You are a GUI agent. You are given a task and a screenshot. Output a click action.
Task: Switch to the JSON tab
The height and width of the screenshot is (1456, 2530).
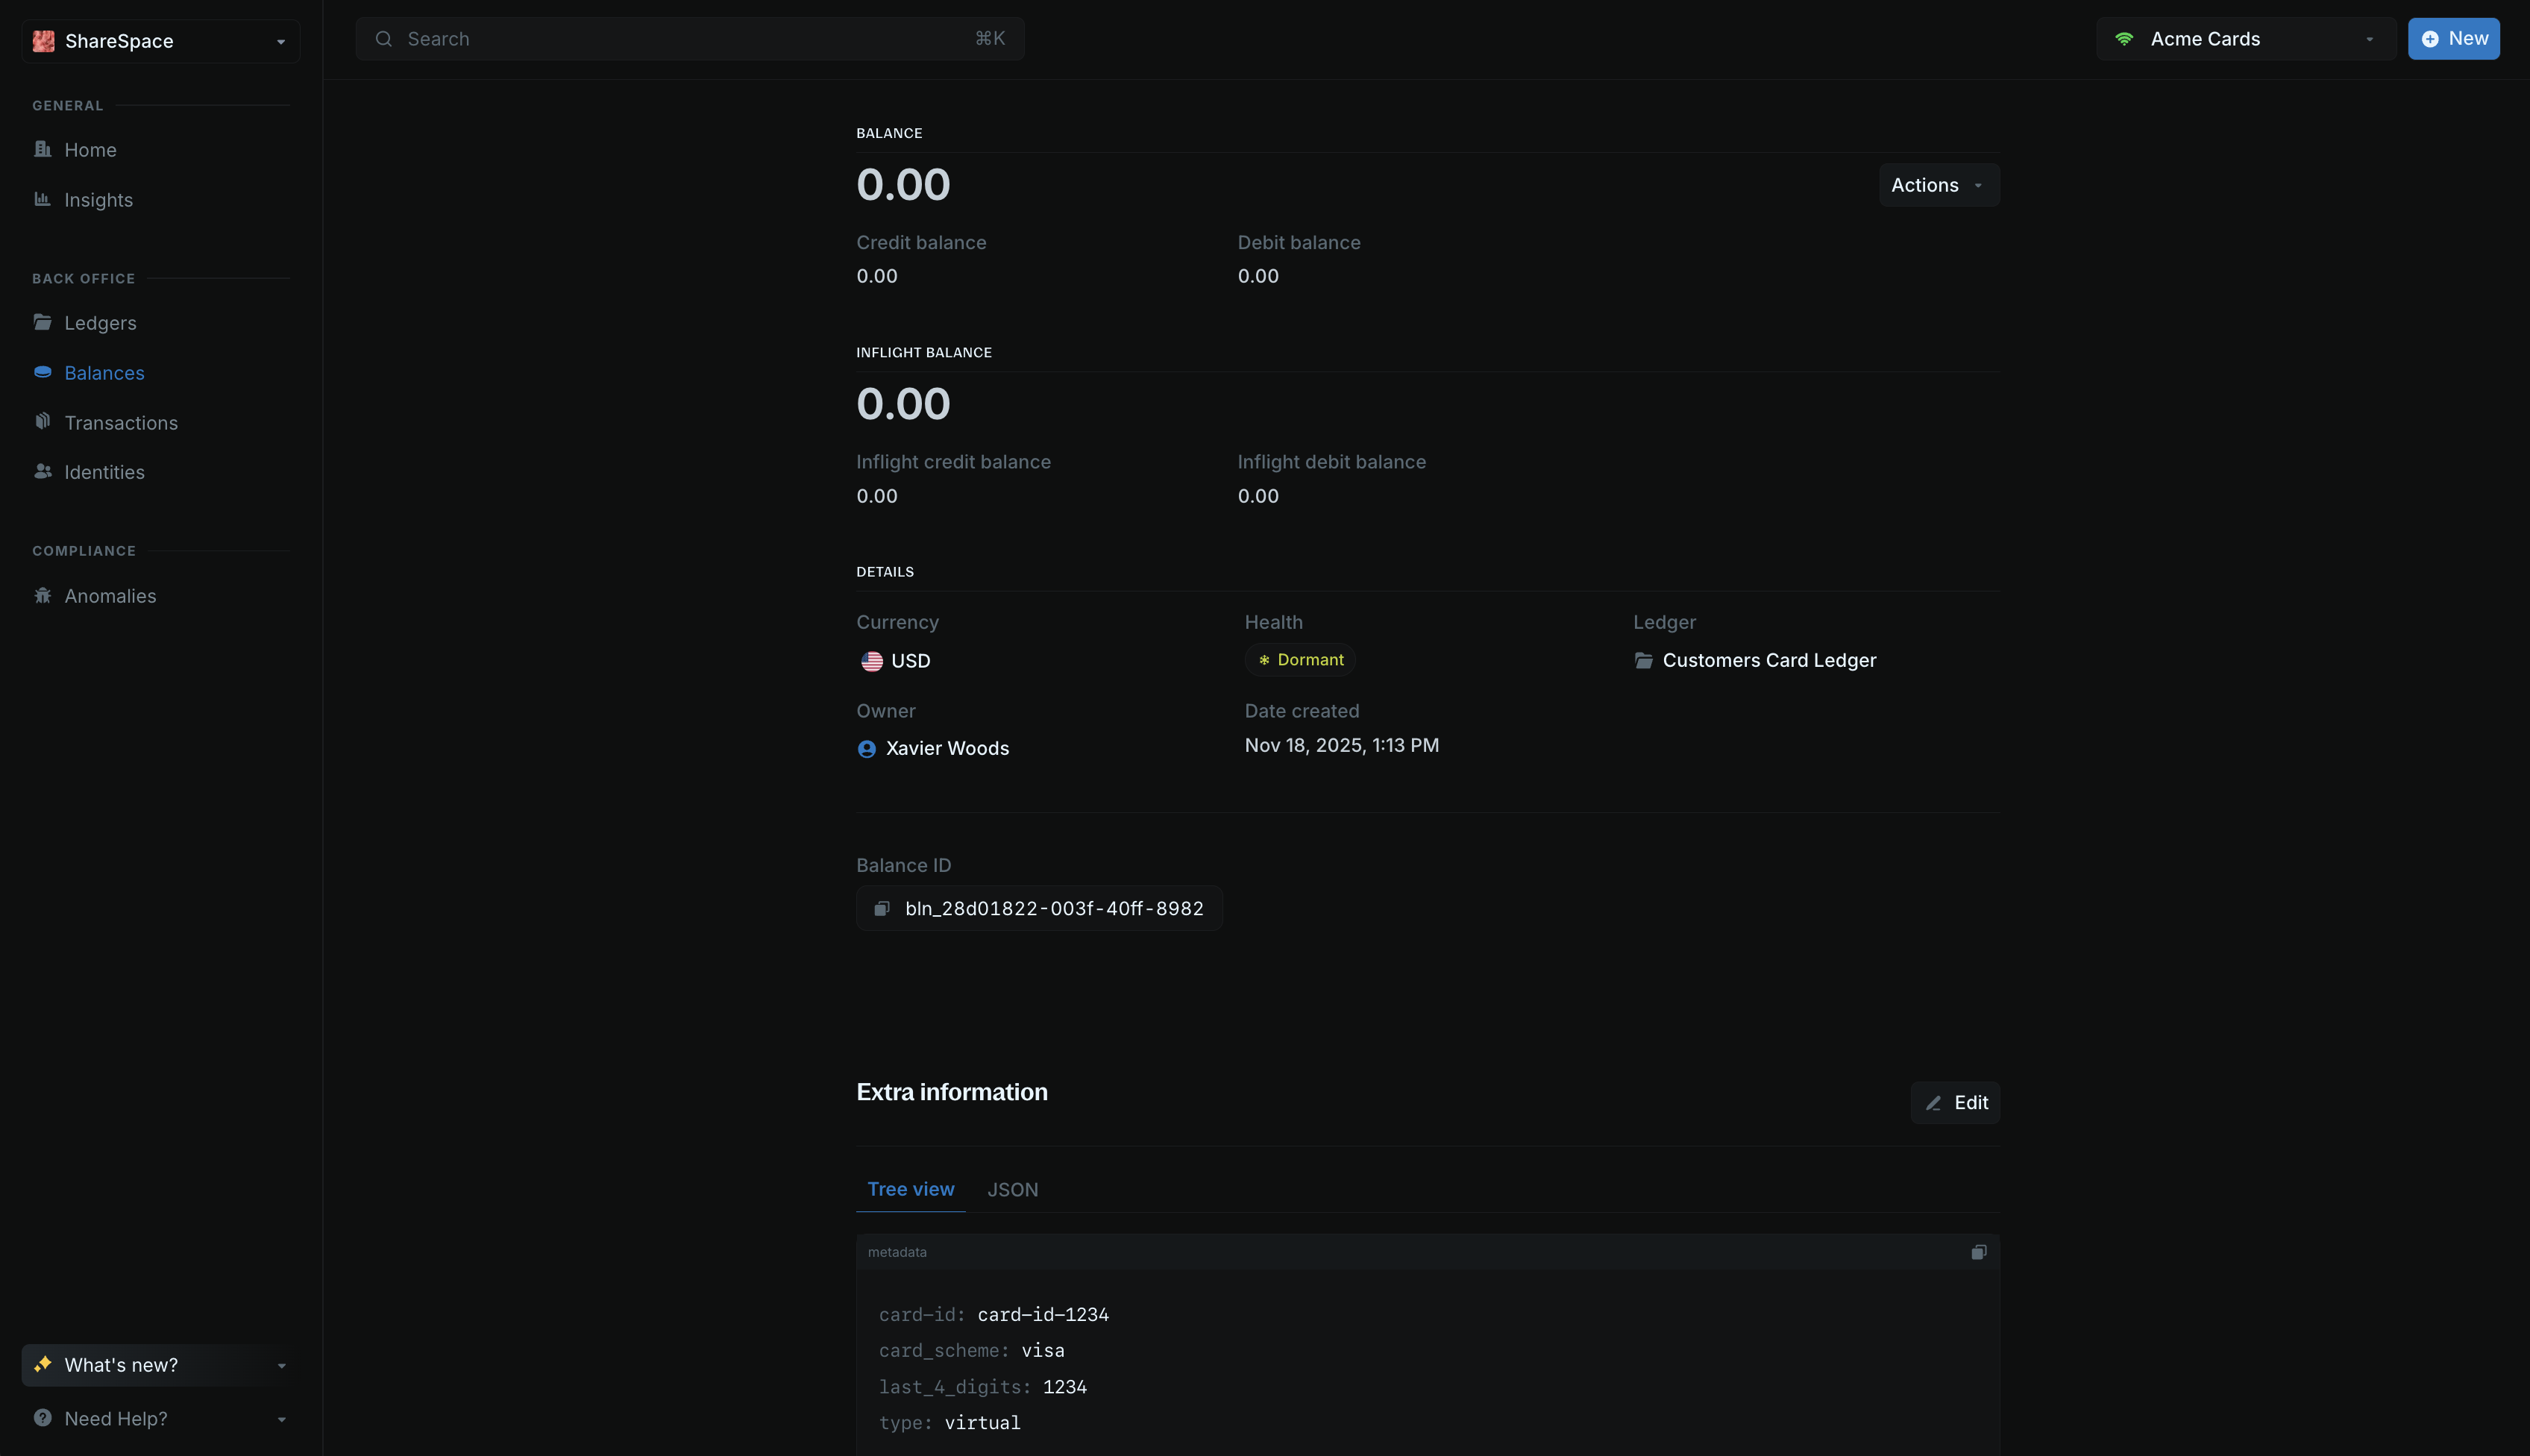tap(1012, 1189)
